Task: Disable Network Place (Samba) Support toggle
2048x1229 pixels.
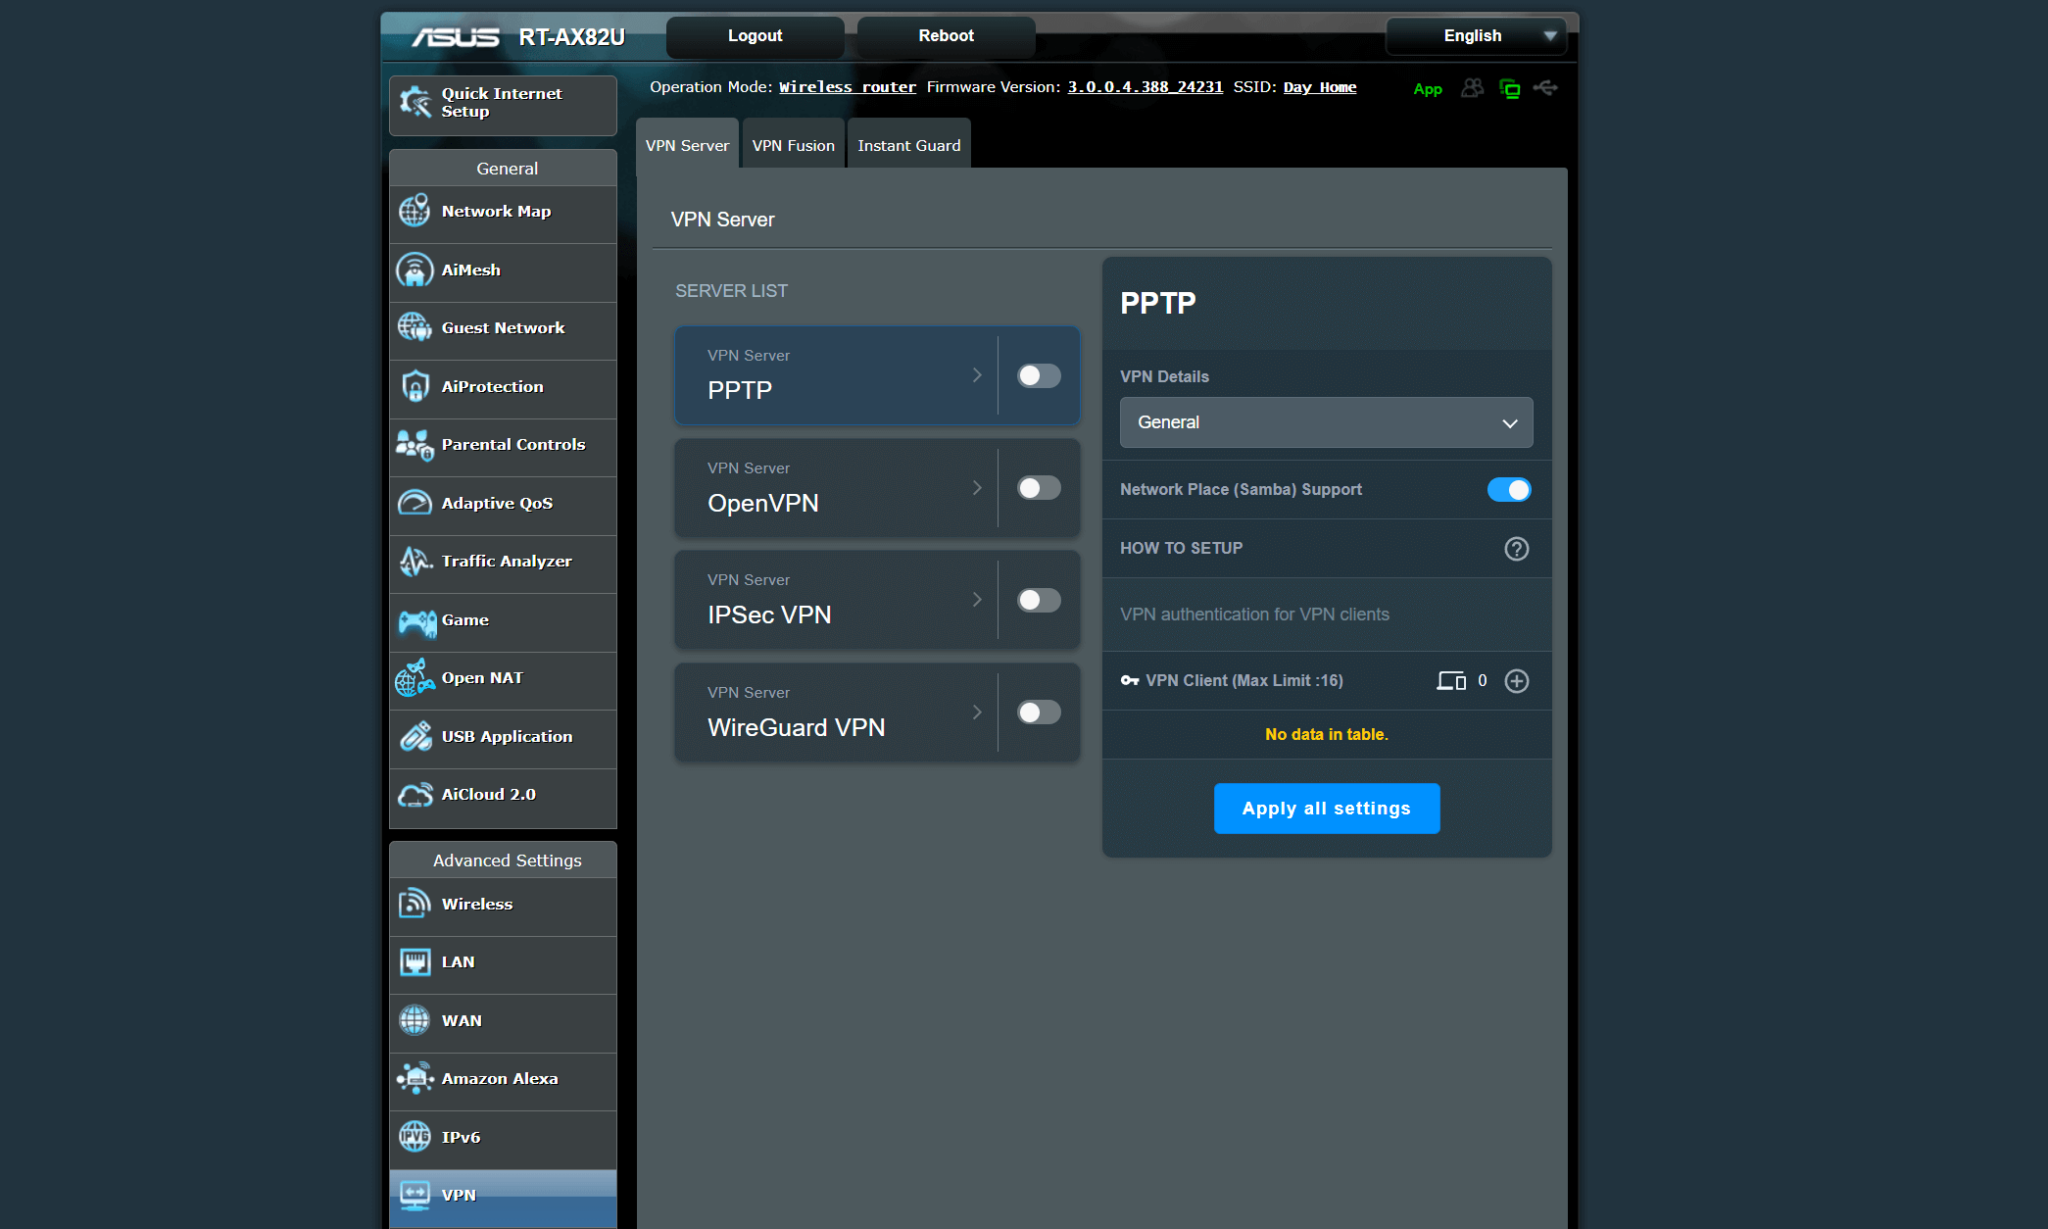Action: (x=1509, y=489)
